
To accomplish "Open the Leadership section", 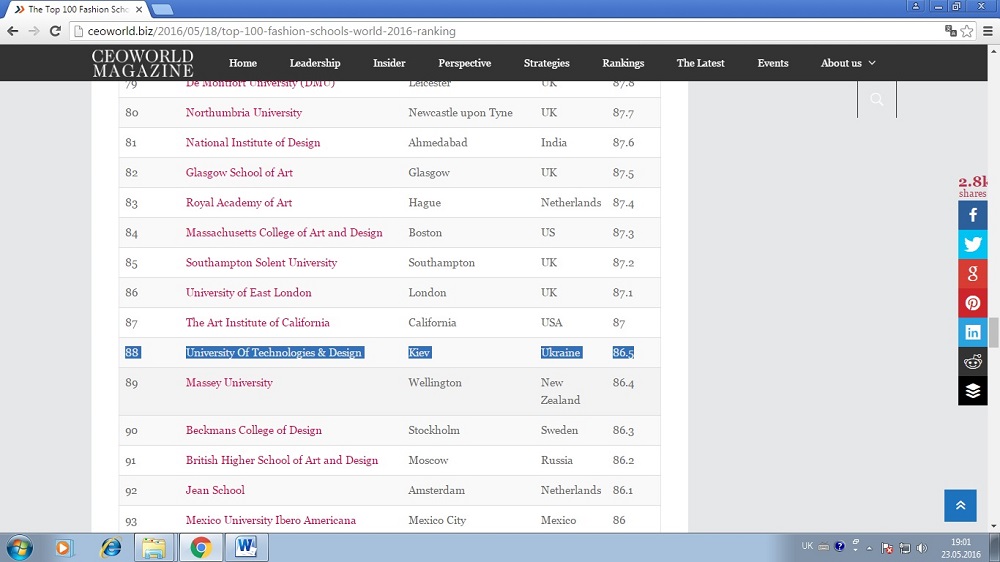I will pos(315,63).
